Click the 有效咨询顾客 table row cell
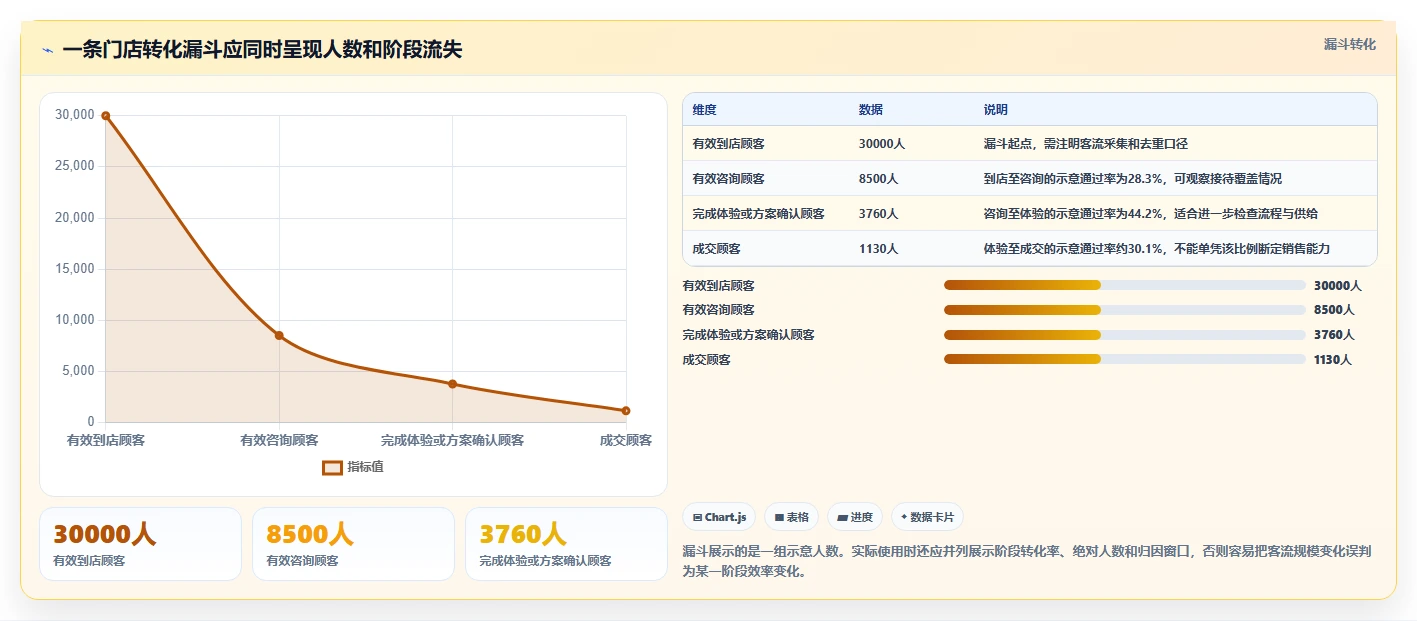 coord(766,179)
